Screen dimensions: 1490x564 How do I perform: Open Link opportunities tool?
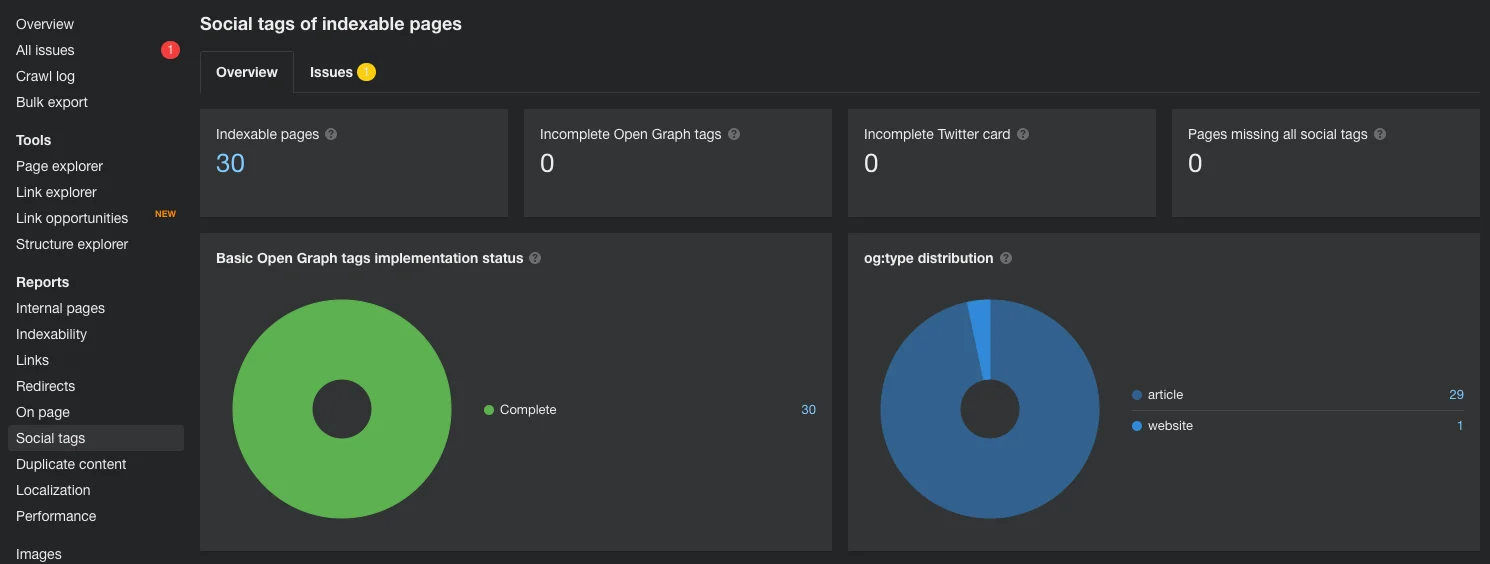click(72, 218)
